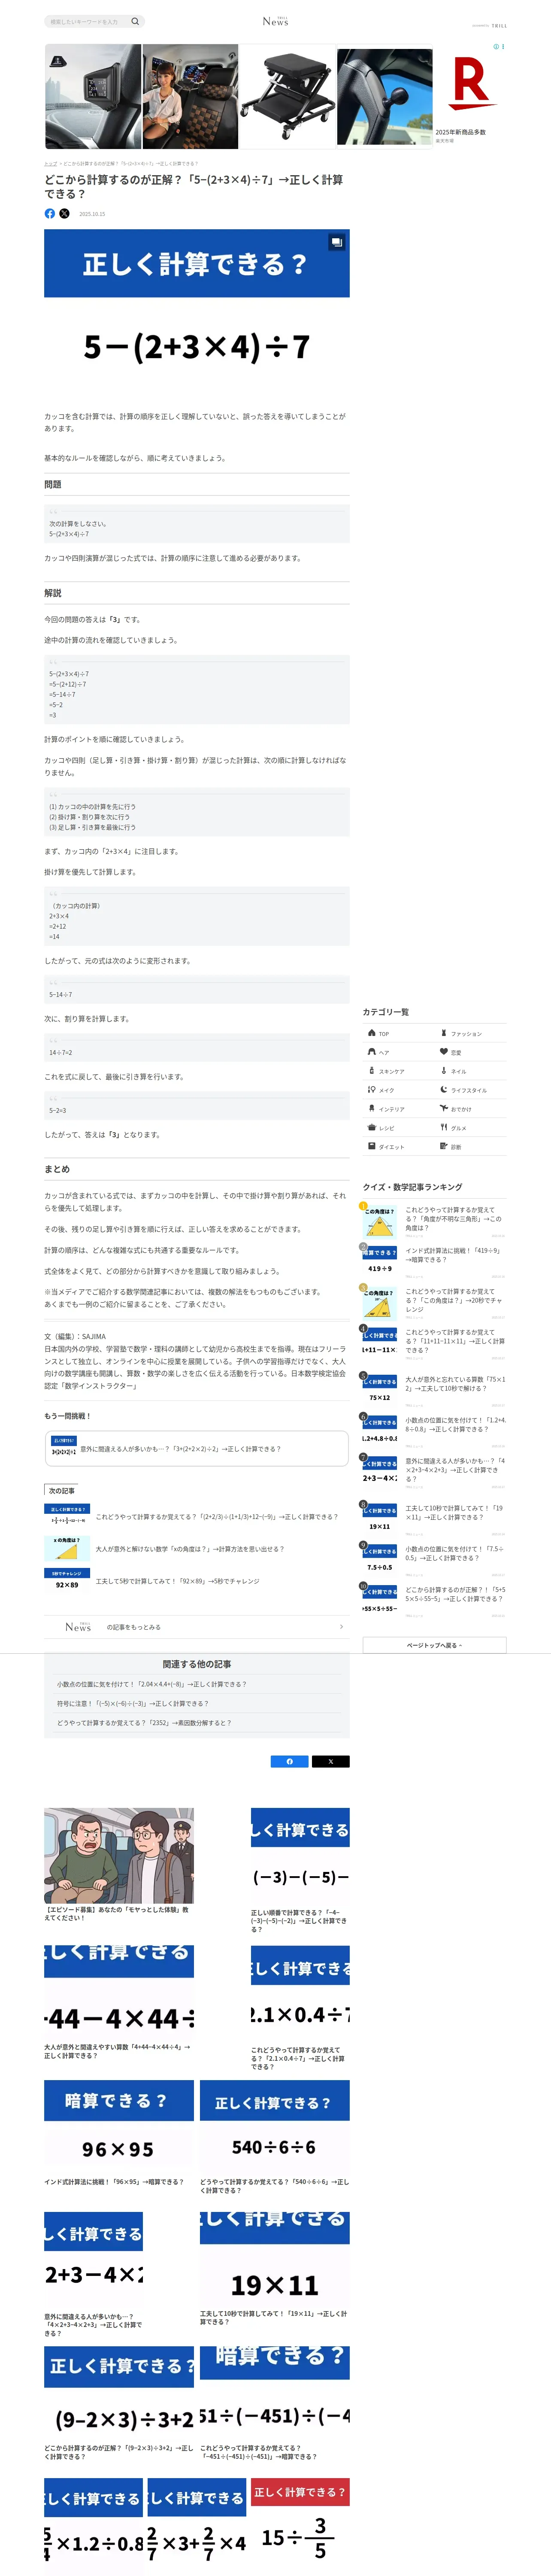Screen dimensions: 551x2576
Task: Open ranking 1 角度が不明な三角形 article
Action: (x=455, y=1219)
